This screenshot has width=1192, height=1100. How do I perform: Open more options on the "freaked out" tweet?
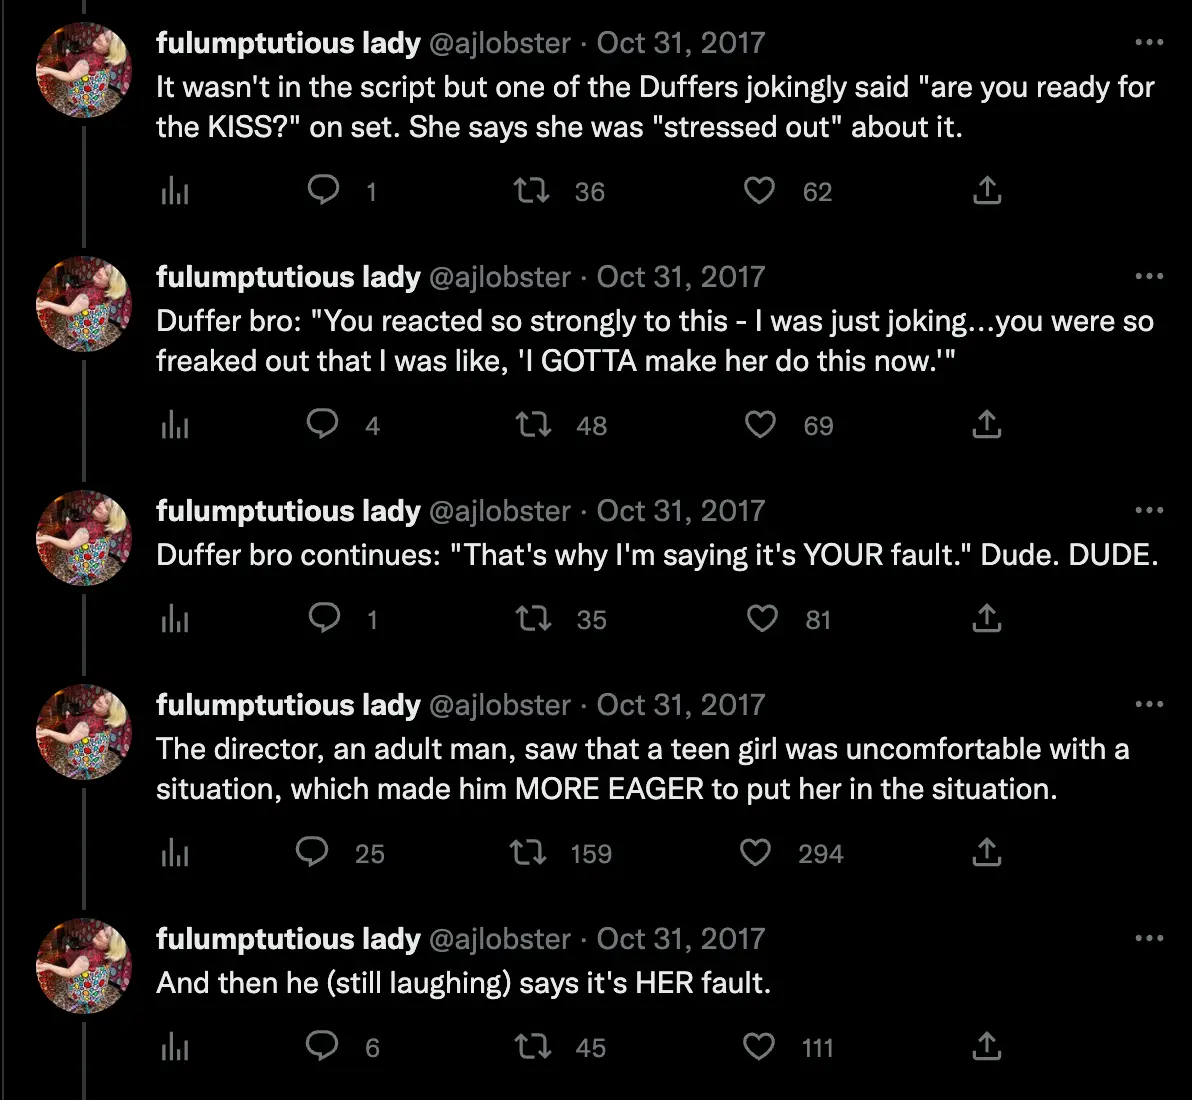coord(1150,277)
